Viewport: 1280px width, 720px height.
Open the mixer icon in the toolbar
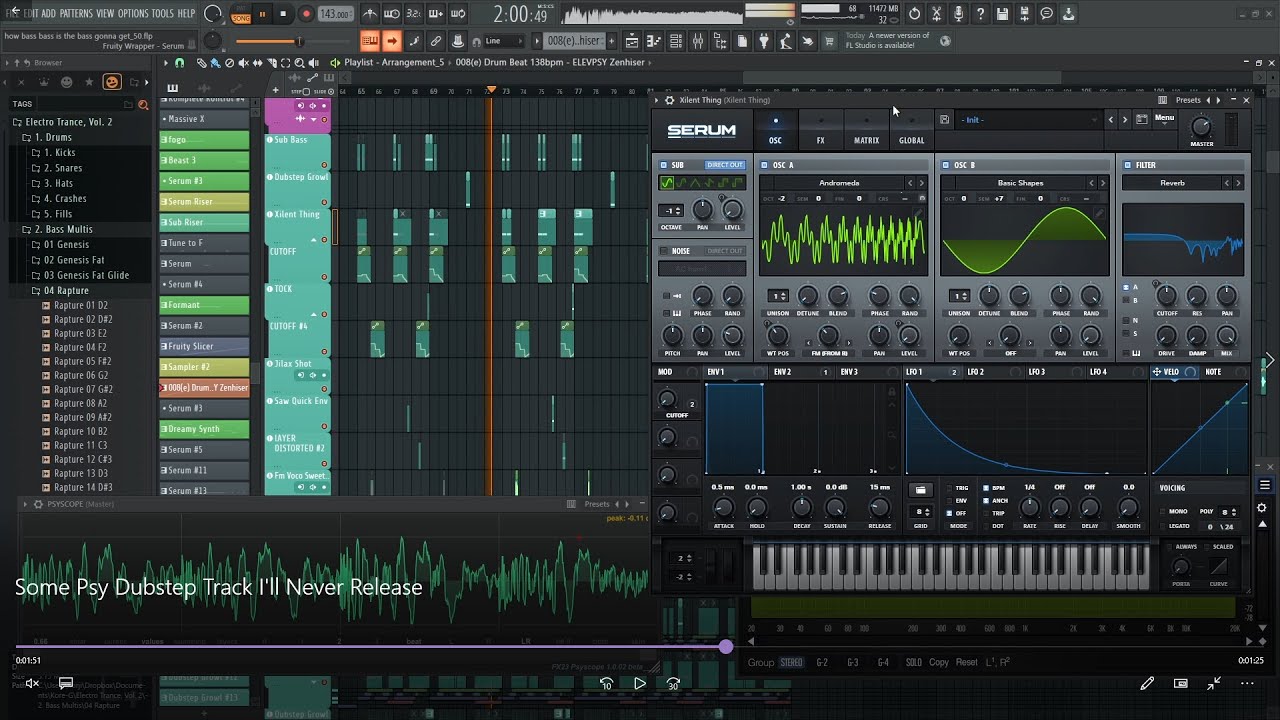pos(697,41)
